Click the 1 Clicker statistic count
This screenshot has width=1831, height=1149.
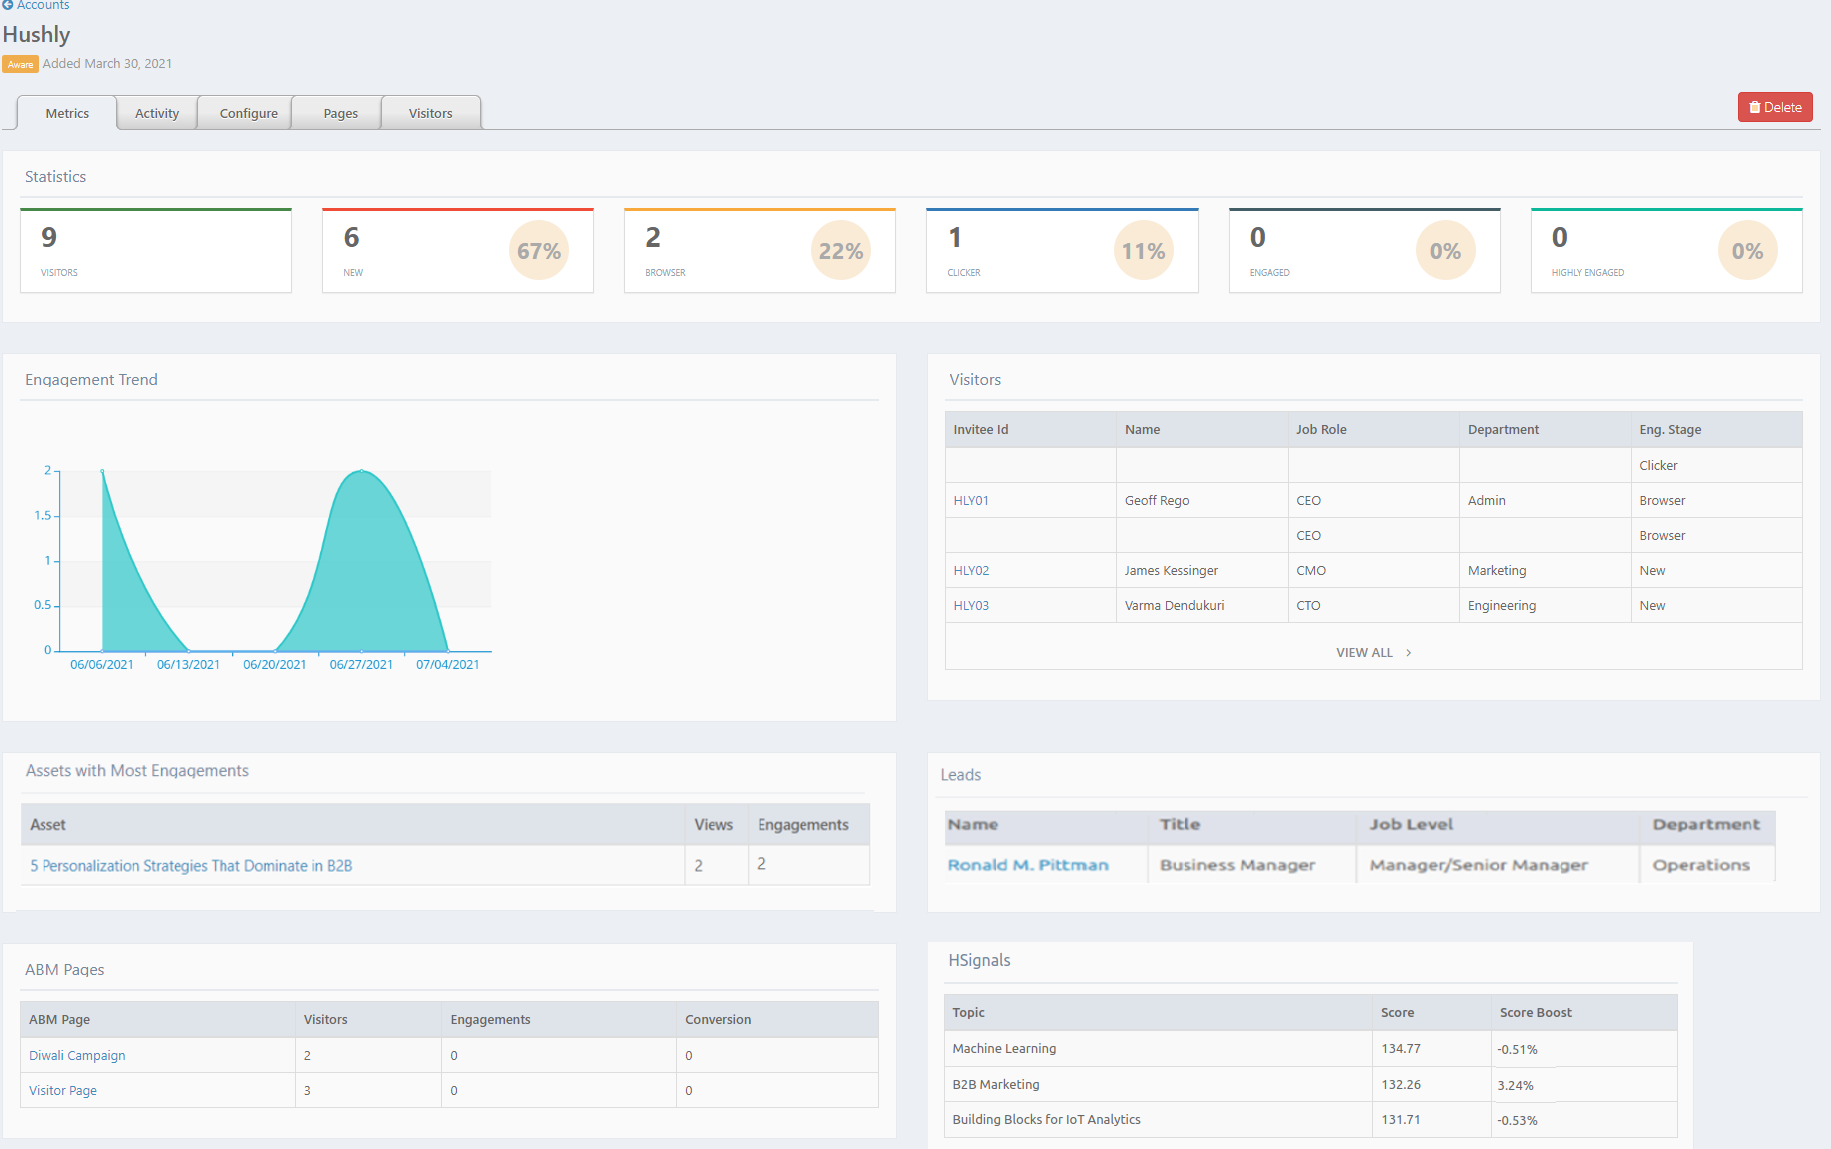[955, 238]
